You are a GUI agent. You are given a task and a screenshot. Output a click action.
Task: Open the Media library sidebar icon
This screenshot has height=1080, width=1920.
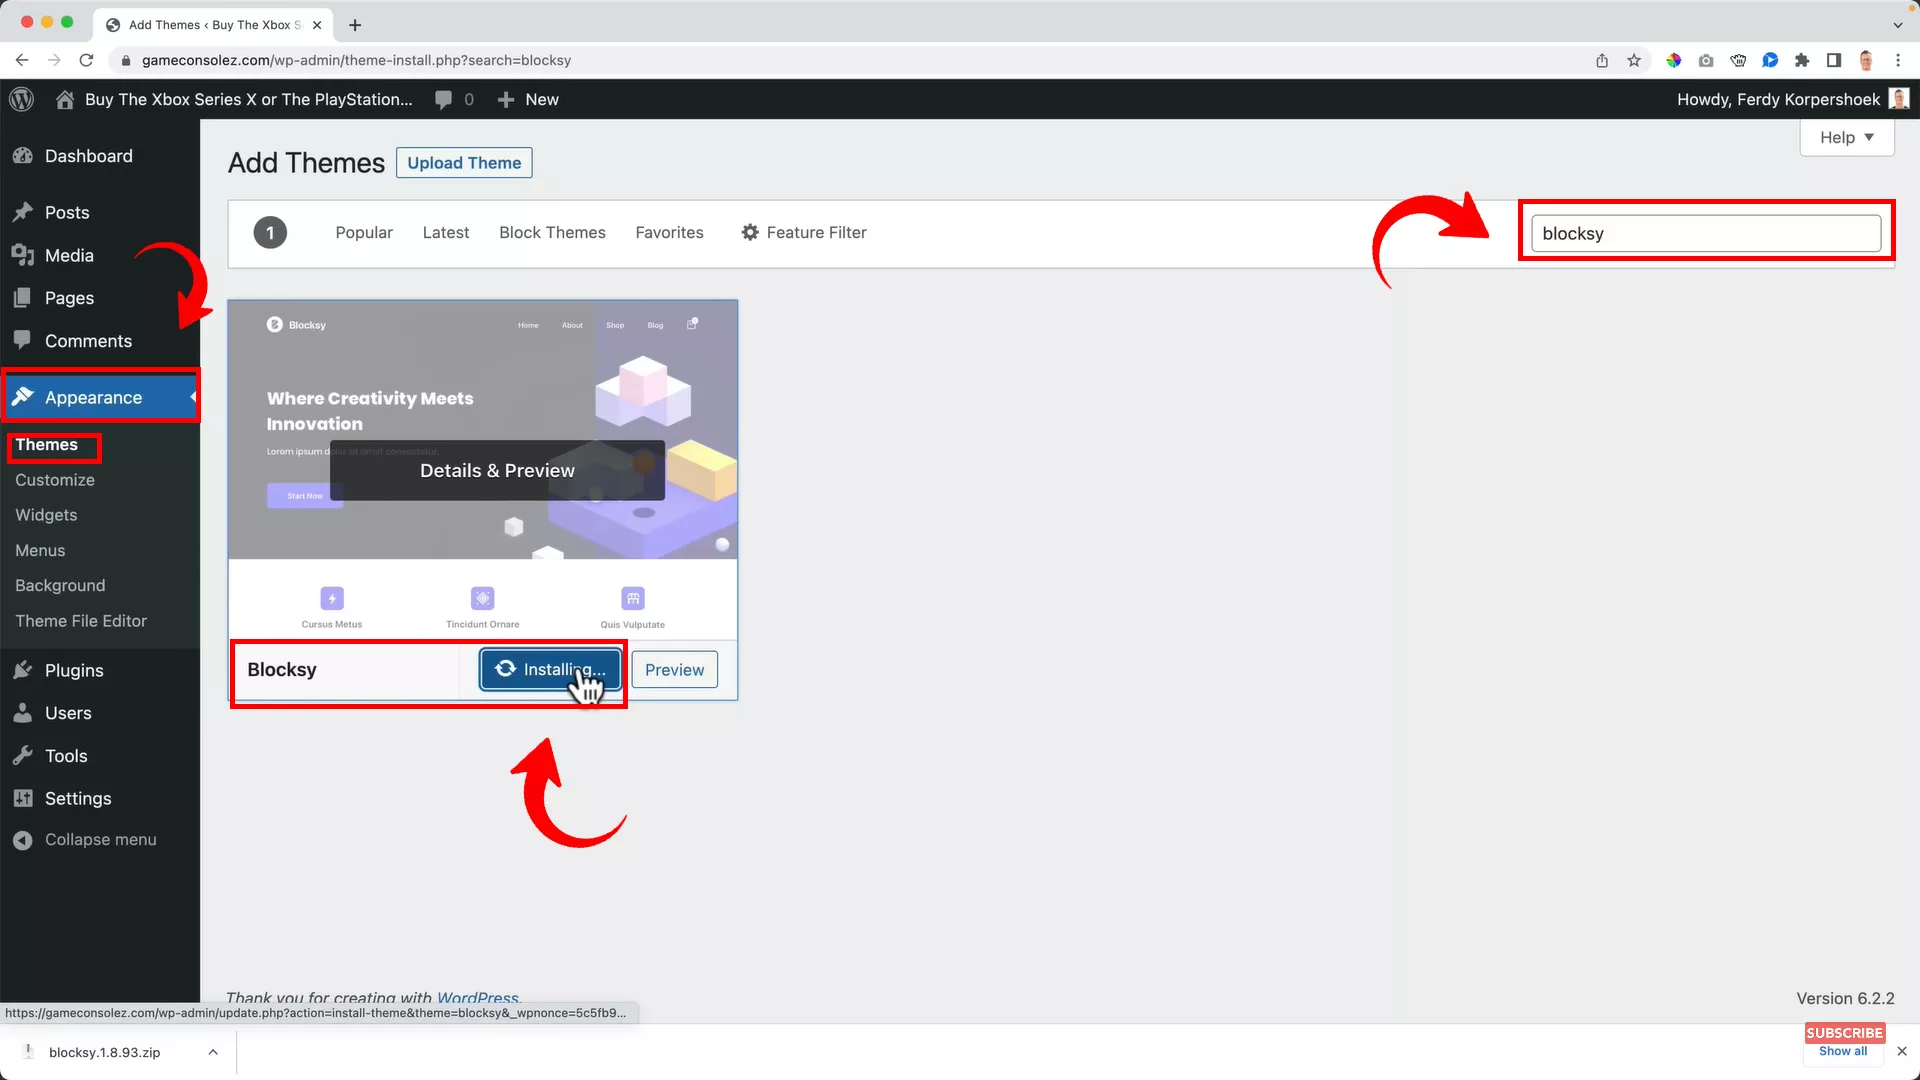point(23,255)
